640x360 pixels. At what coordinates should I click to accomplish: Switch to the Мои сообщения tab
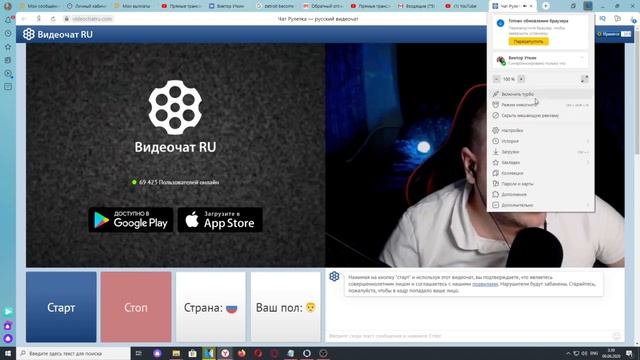[40, 6]
